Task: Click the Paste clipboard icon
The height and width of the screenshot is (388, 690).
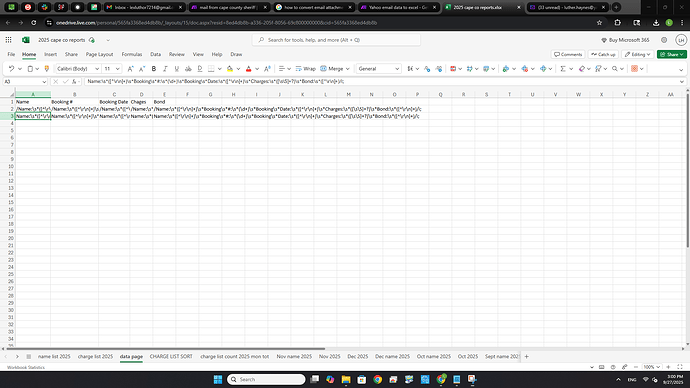Action: (30, 69)
